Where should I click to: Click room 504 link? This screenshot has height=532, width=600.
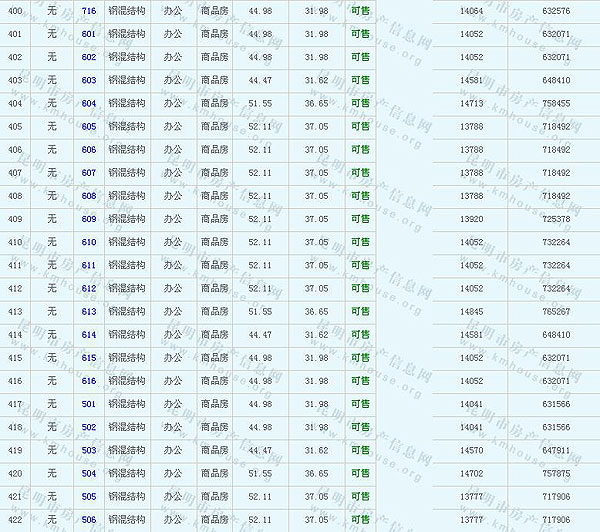89,474
